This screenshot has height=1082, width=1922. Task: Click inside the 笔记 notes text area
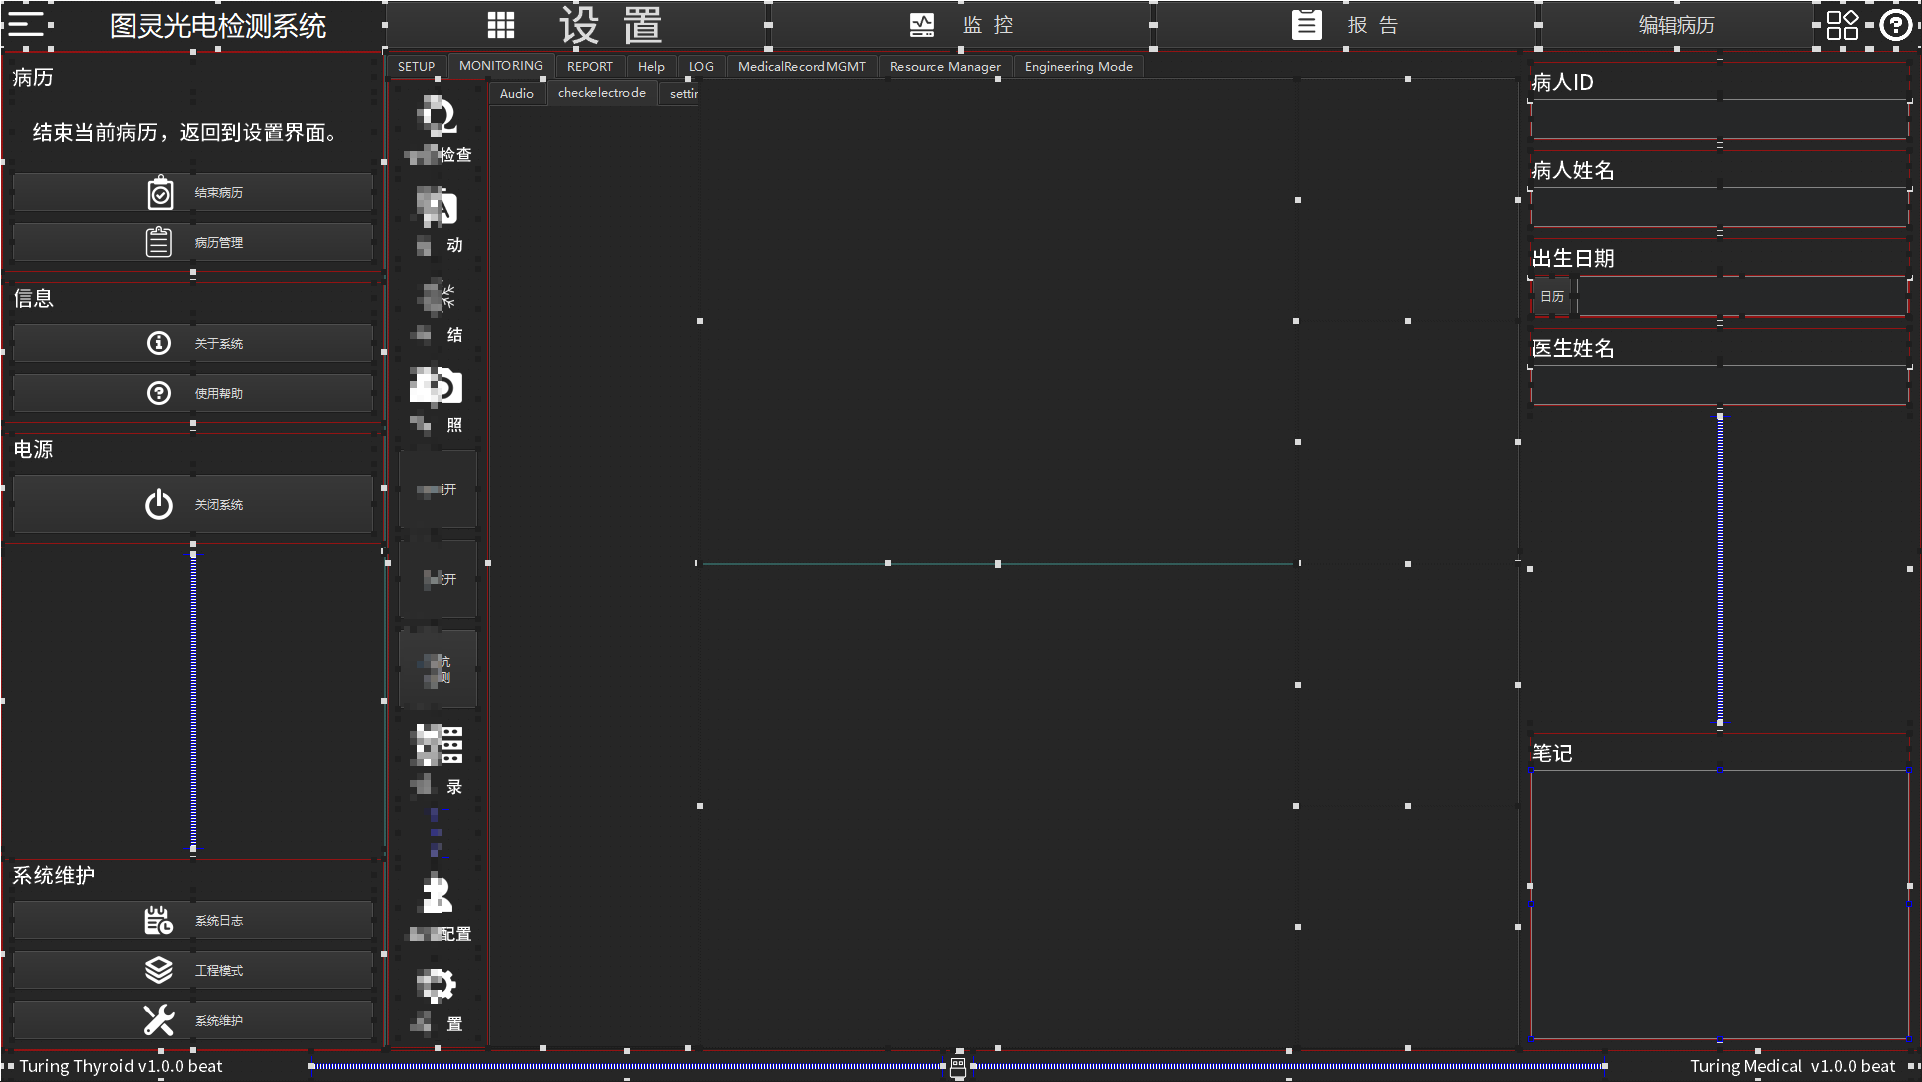(x=1718, y=904)
